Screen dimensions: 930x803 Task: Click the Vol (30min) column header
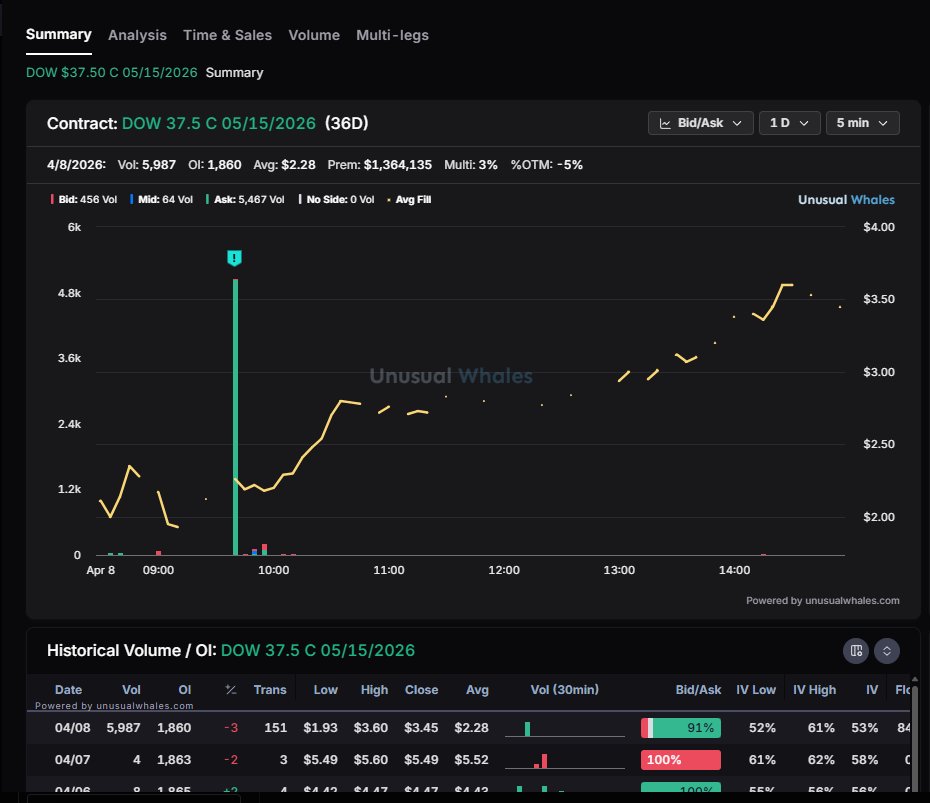tap(565, 690)
